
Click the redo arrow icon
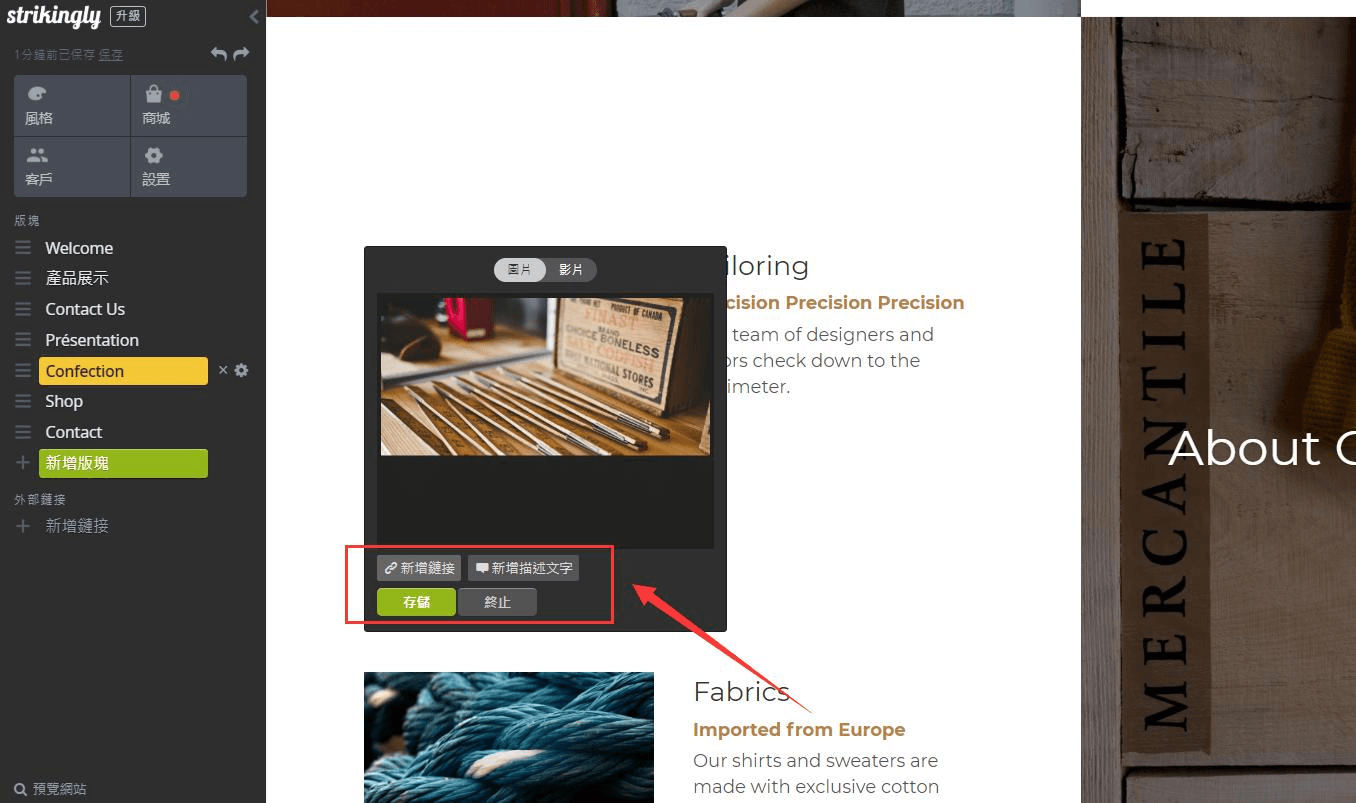point(241,54)
